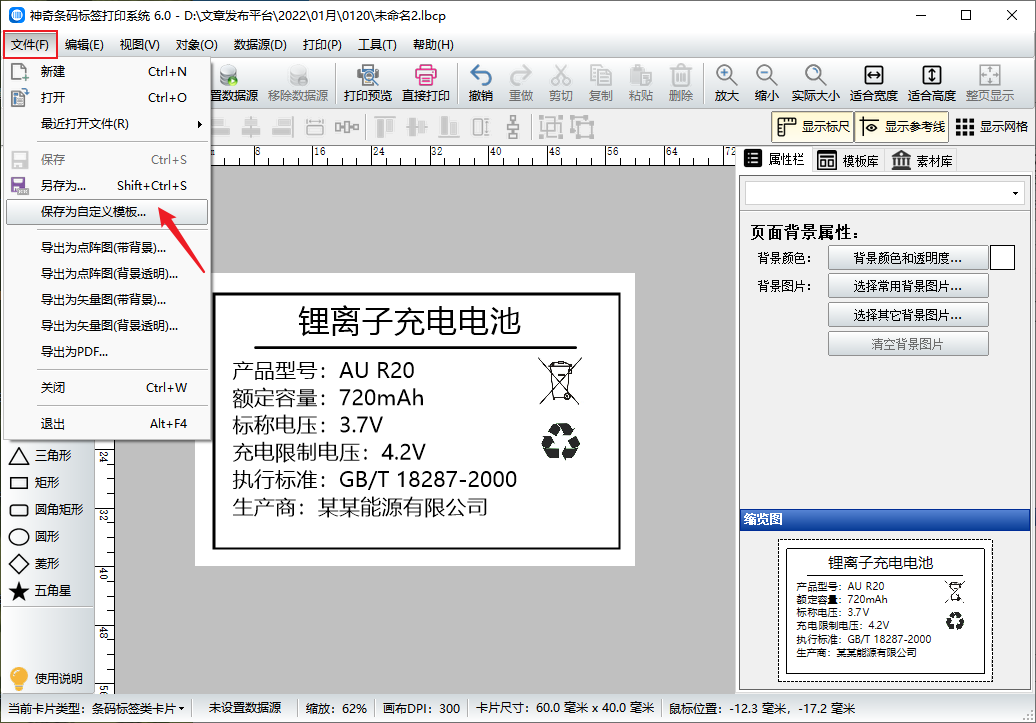Click 未设置数据源 in the status bar

click(x=244, y=708)
